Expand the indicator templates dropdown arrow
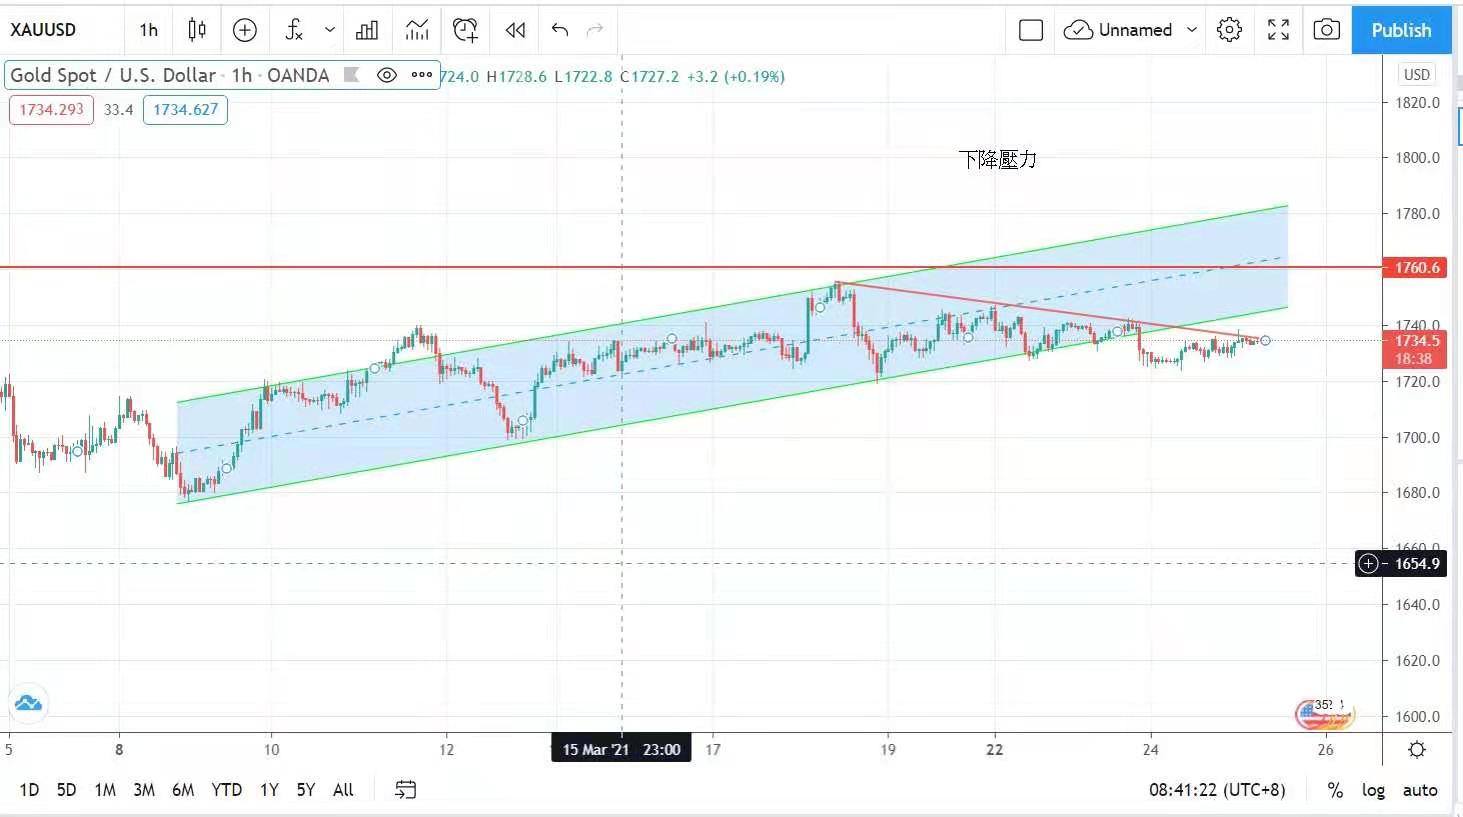Viewport: 1463px width, 817px height. [x=330, y=30]
